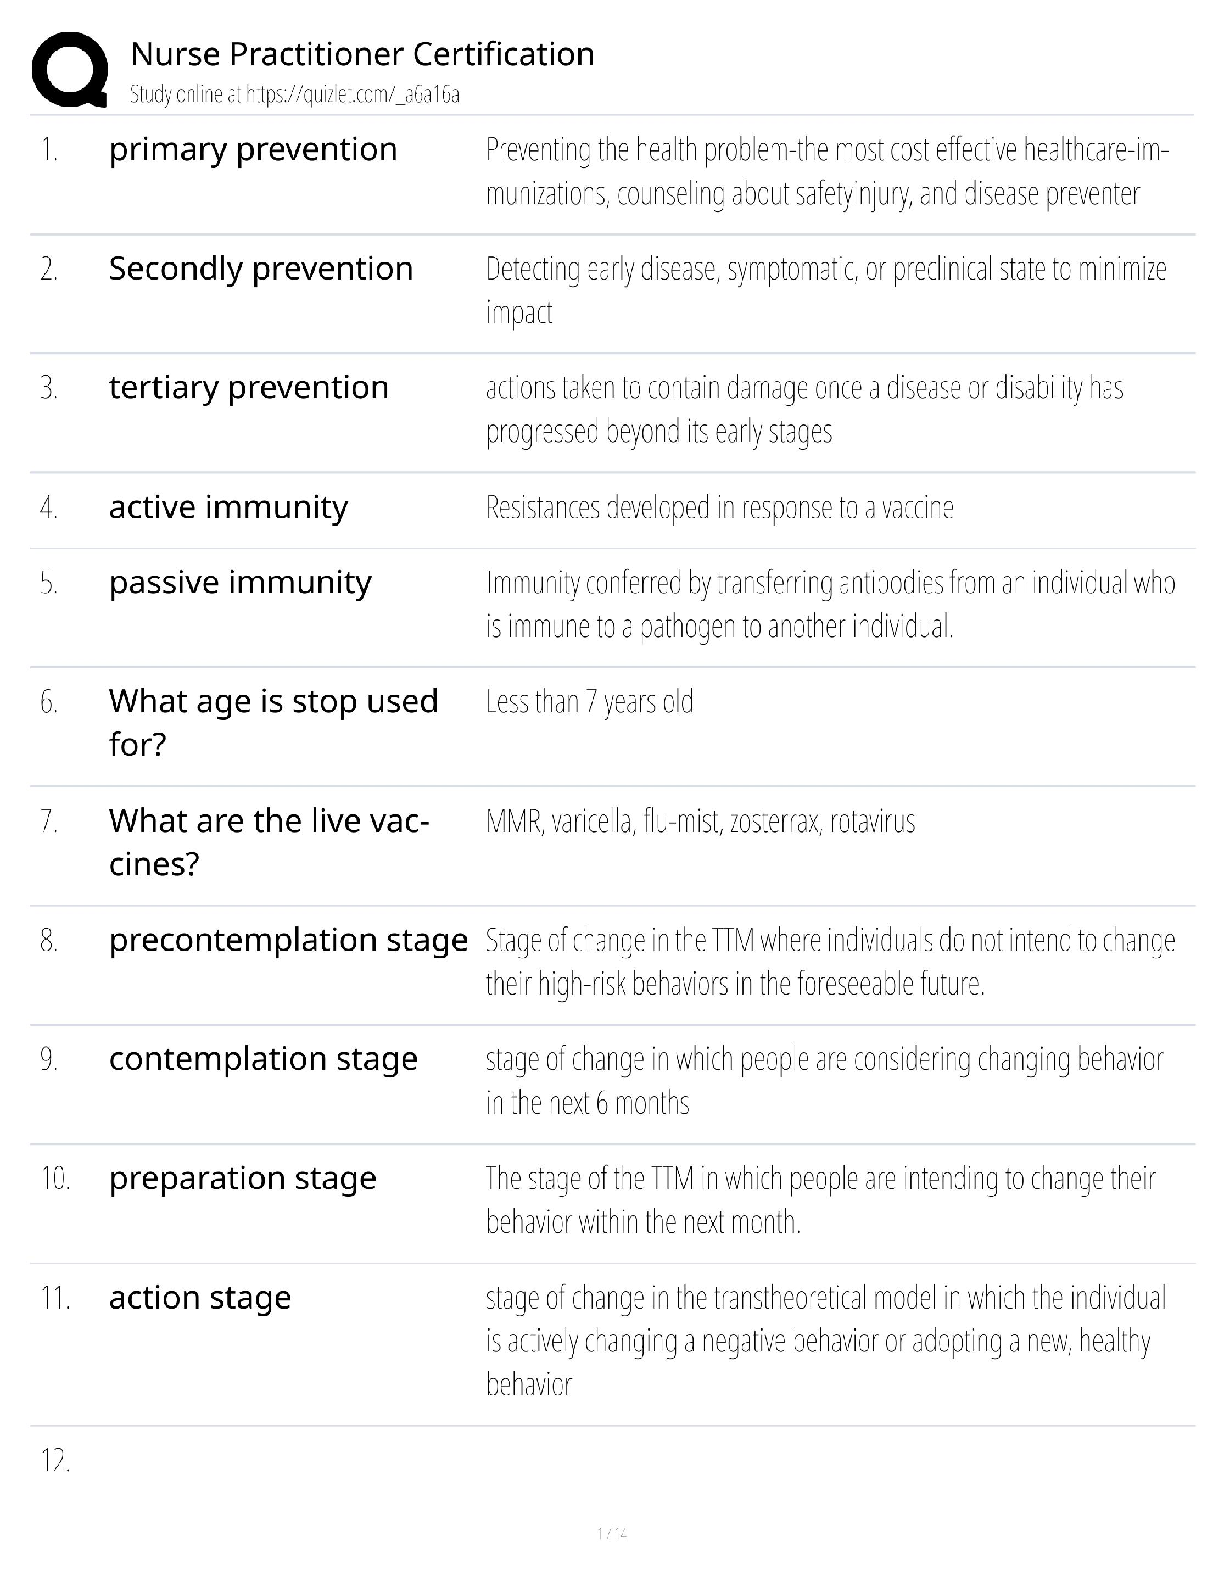Click the 'passive immunity' term
1224x1584 pixels.
coord(240,583)
